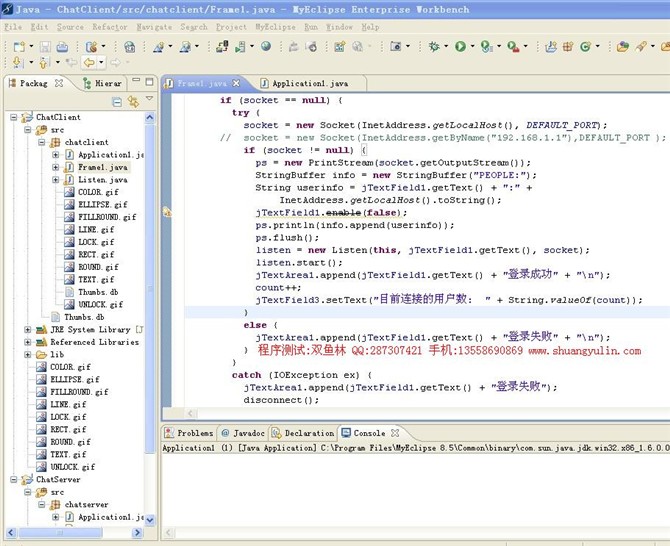Click the camera capture toolbar icon

pyautogui.click(x=396, y=46)
